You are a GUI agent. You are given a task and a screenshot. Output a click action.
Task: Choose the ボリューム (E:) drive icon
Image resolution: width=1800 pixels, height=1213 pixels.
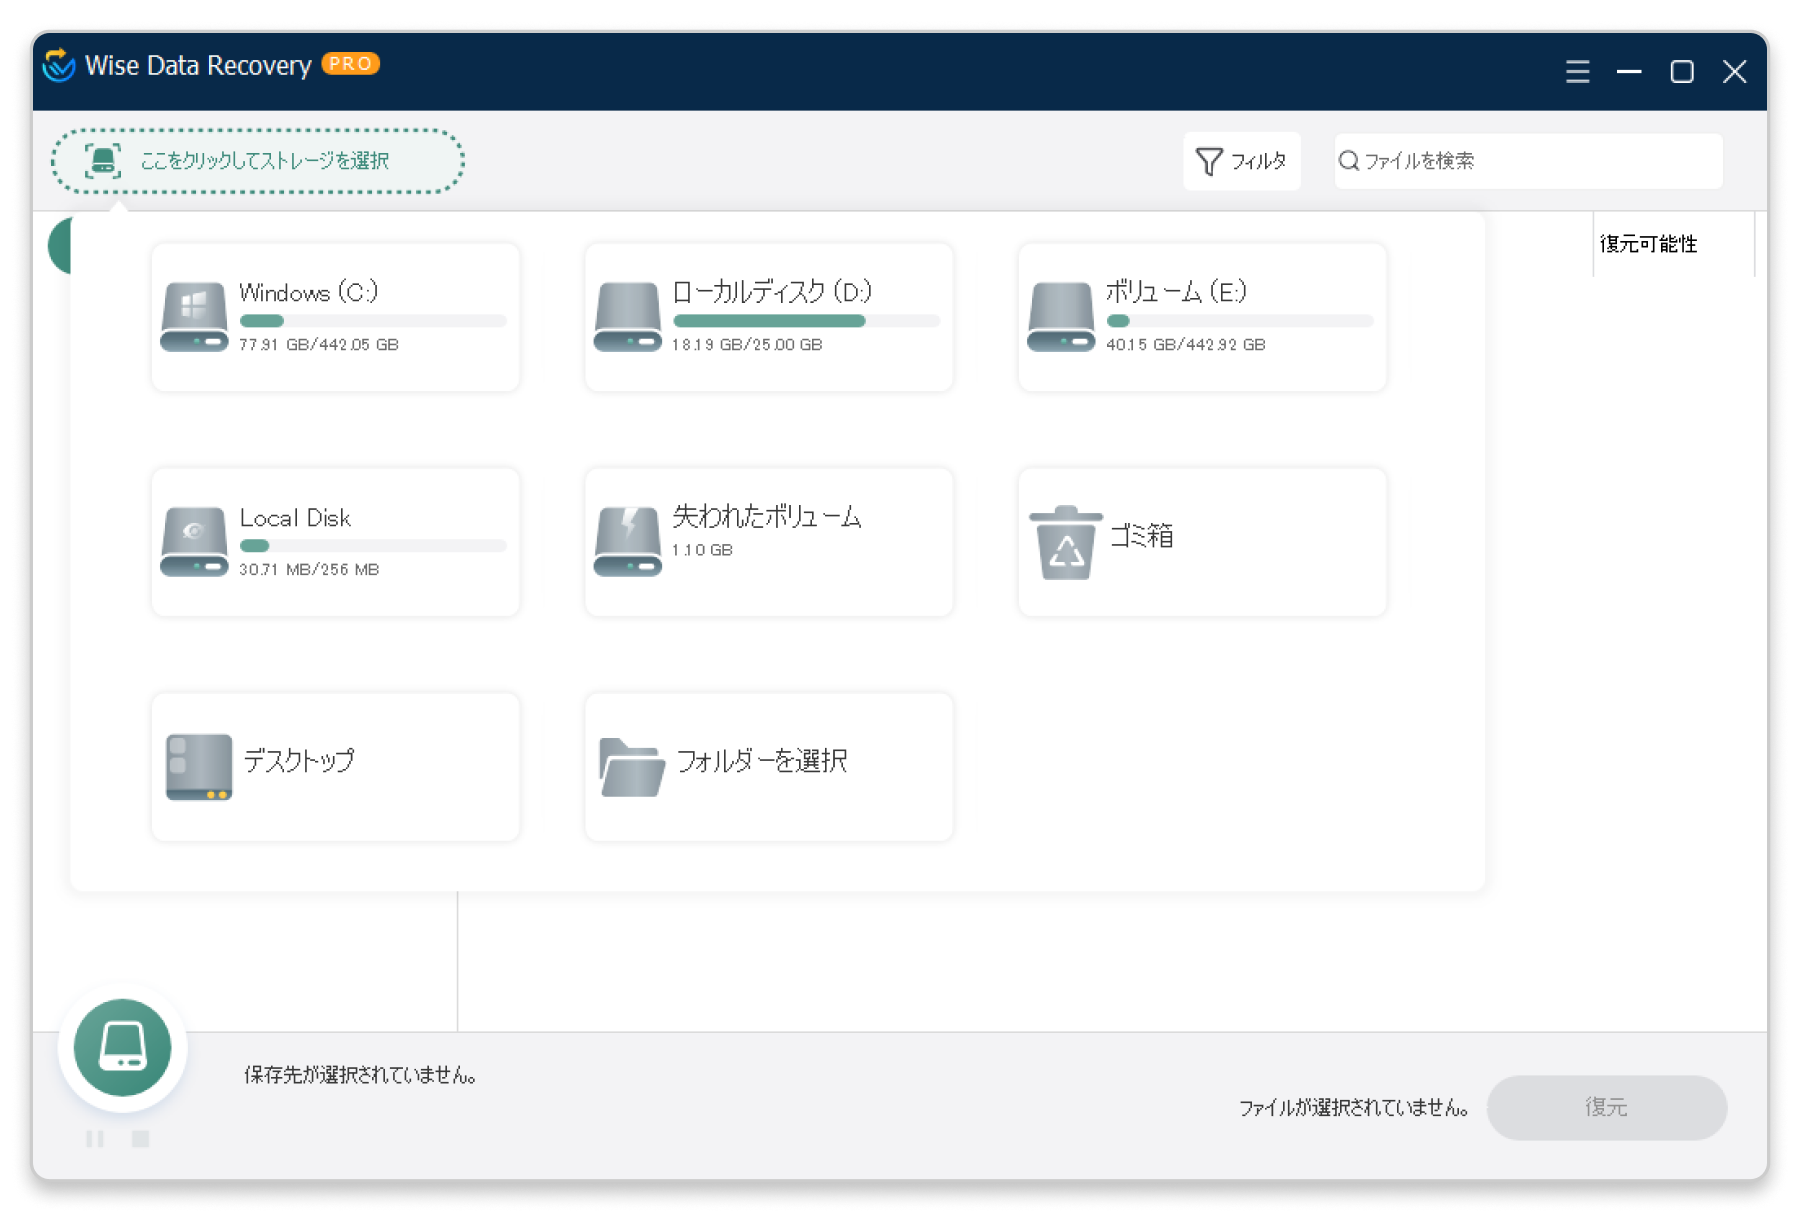point(1061,317)
